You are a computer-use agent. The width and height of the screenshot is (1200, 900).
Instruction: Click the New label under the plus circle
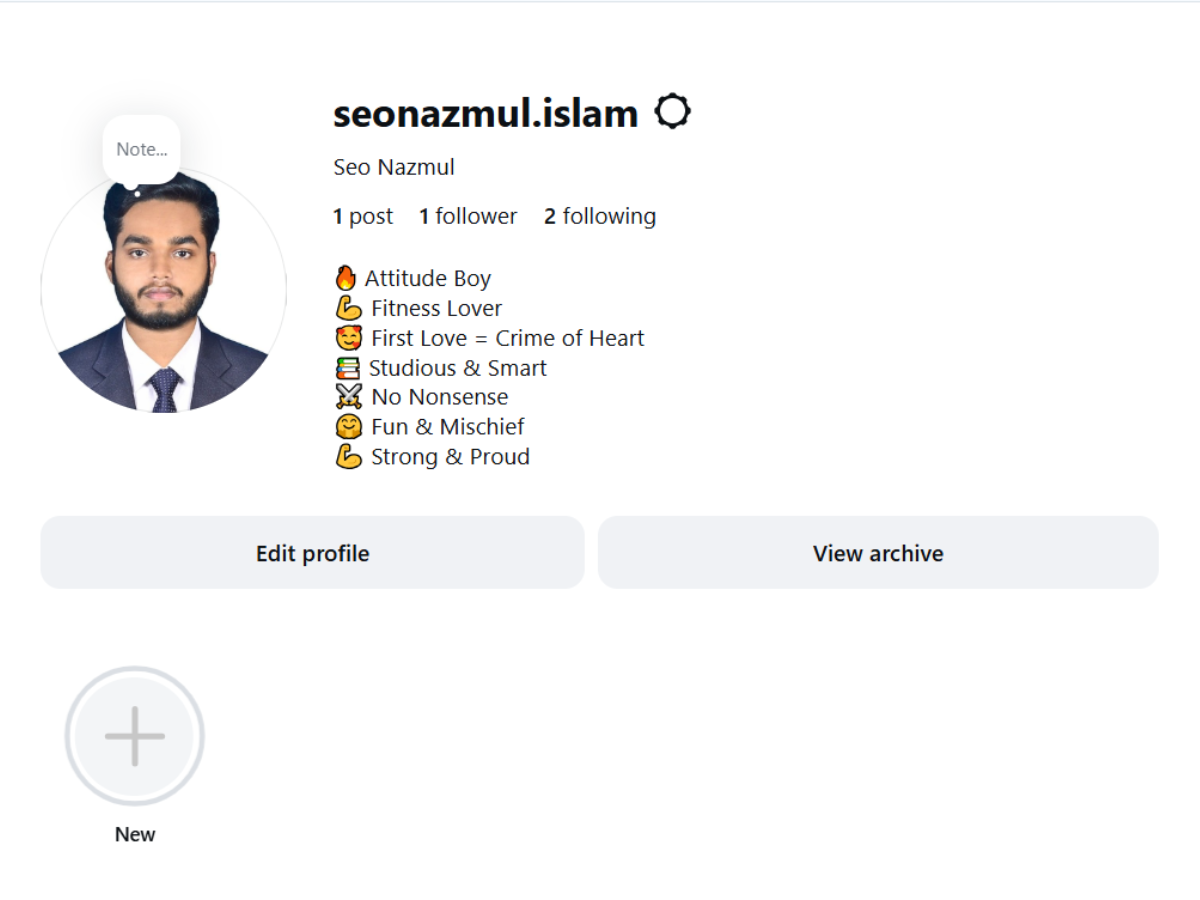coord(134,833)
